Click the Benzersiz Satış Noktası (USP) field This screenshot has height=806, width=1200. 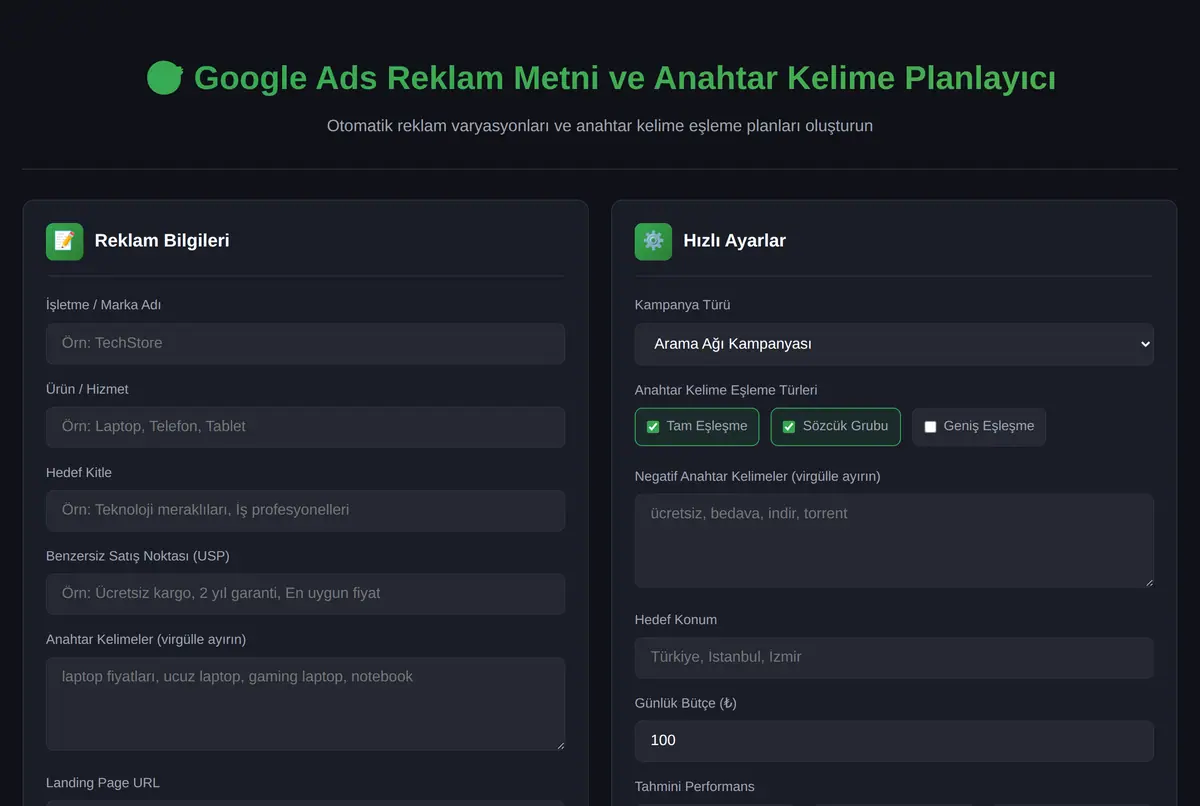305,593
